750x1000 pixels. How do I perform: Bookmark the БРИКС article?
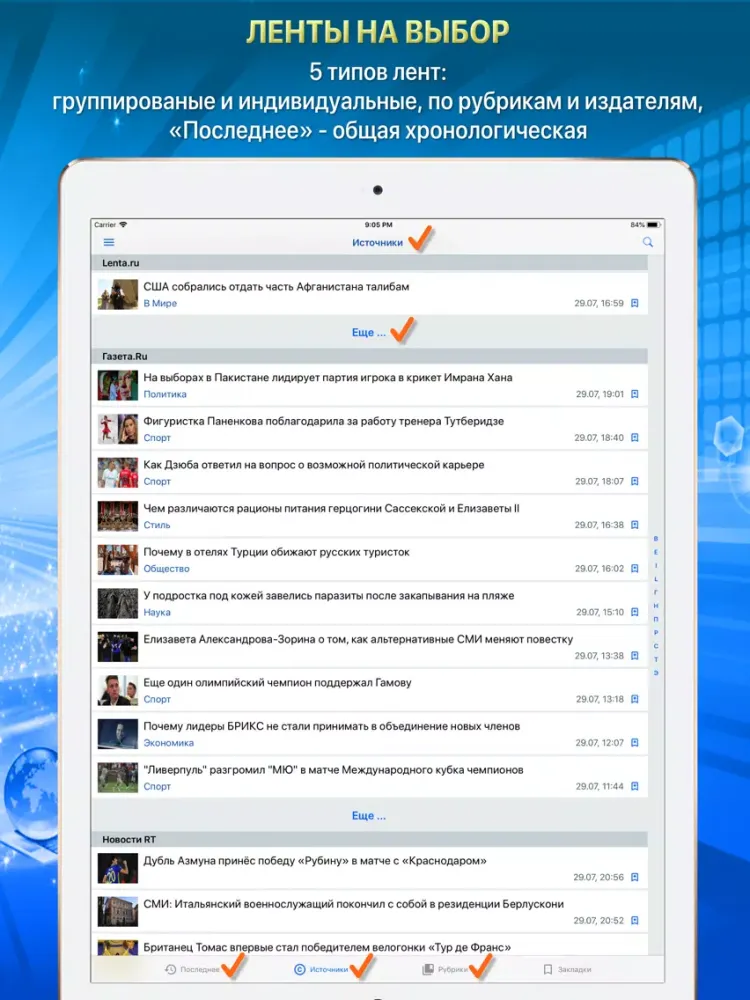635,743
